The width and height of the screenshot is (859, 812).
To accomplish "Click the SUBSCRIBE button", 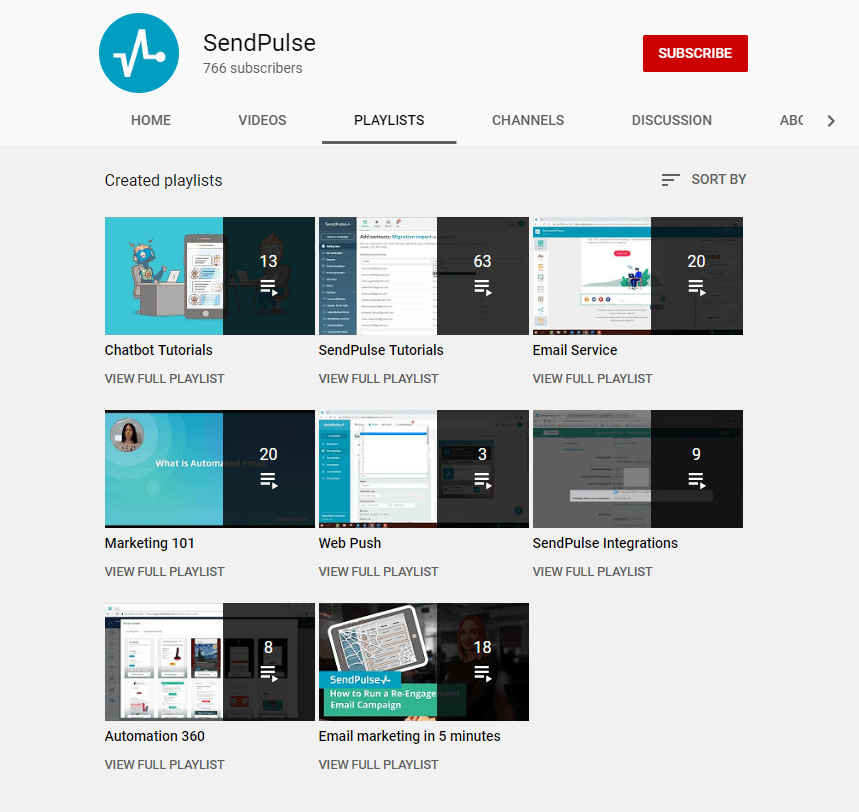I will click(x=695, y=53).
